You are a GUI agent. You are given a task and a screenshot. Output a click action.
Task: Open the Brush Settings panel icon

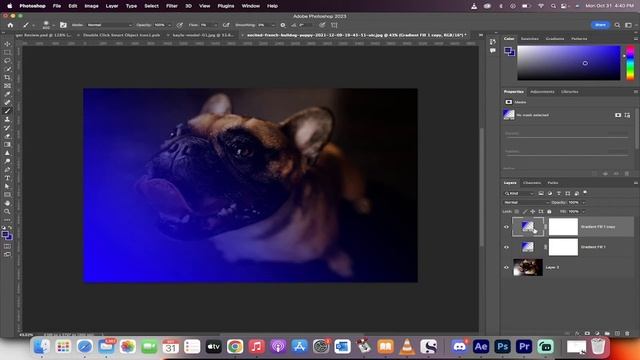(63, 25)
